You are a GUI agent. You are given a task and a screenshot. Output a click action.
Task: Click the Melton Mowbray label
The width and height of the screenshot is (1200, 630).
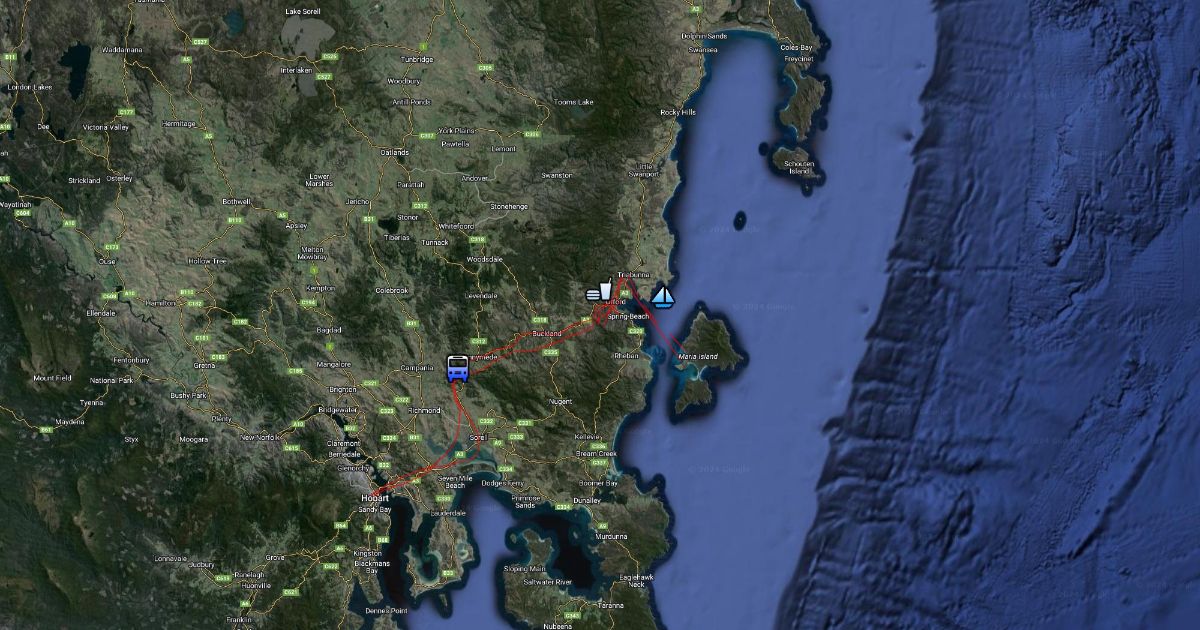coord(313,253)
